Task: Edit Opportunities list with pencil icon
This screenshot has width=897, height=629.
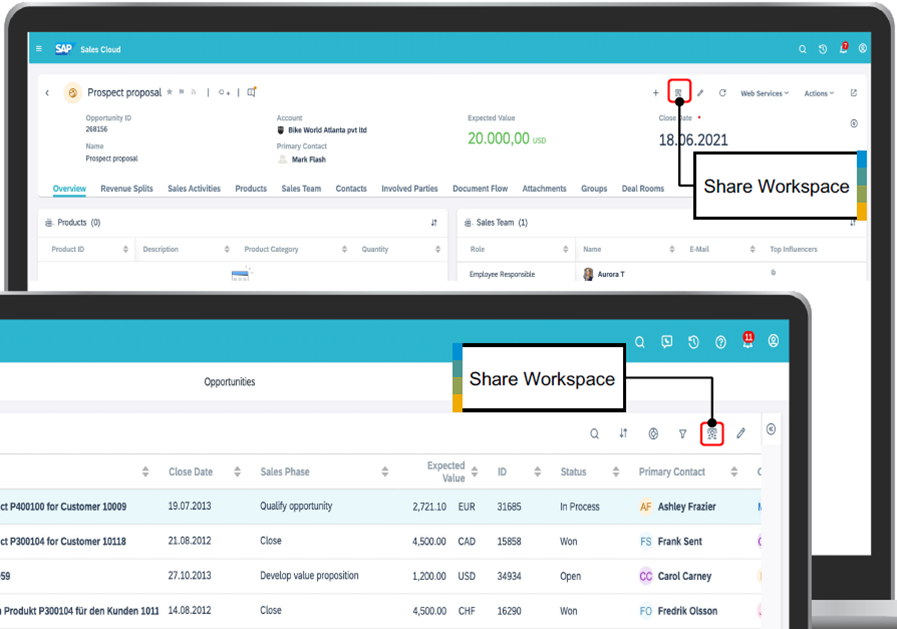Action: coord(741,433)
